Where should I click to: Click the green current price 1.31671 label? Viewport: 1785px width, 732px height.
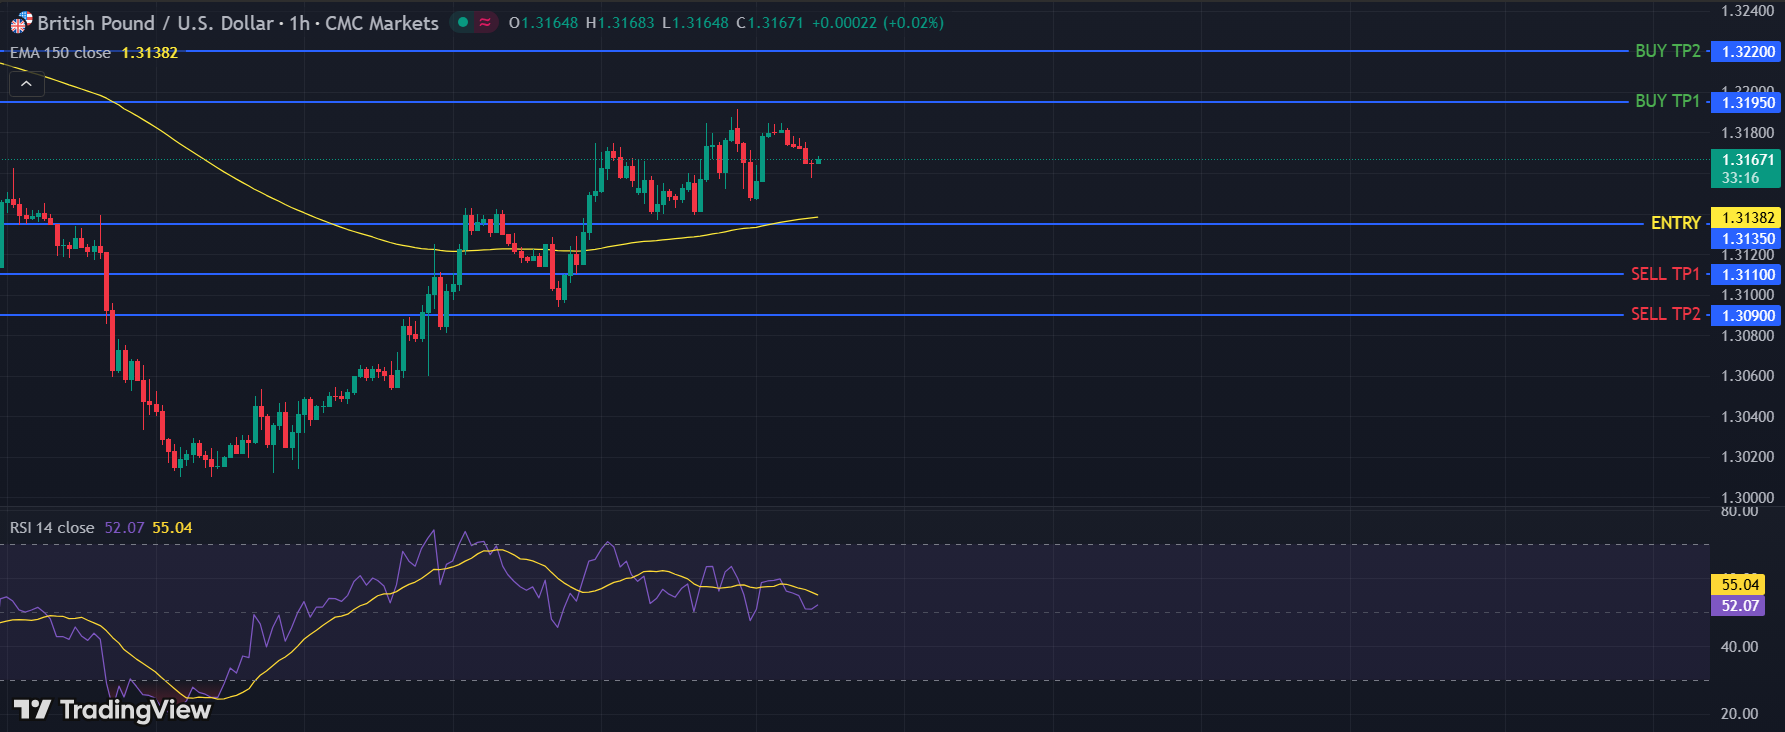[x=1747, y=168]
